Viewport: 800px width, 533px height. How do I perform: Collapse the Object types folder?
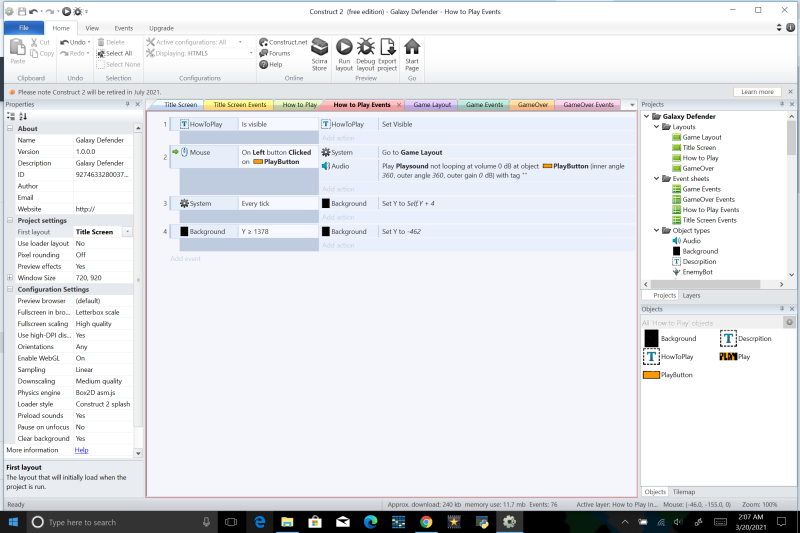click(x=657, y=231)
